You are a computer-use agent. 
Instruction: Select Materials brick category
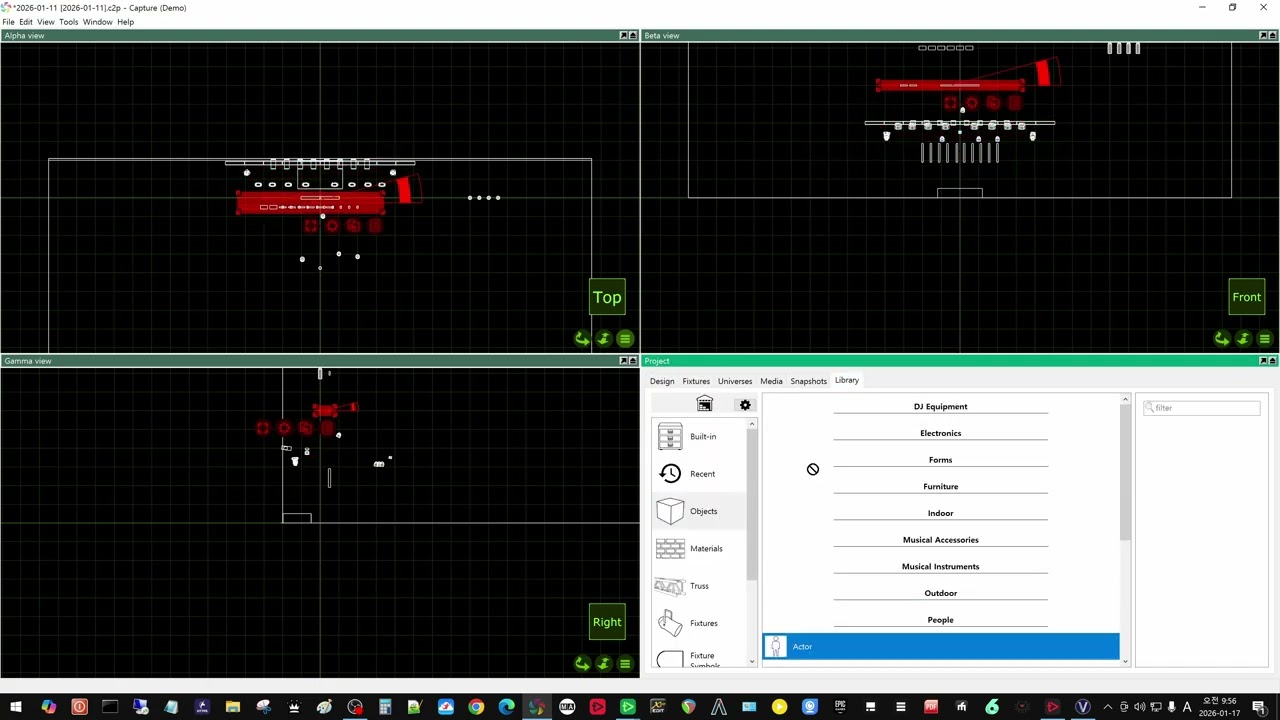[x=700, y=548]
